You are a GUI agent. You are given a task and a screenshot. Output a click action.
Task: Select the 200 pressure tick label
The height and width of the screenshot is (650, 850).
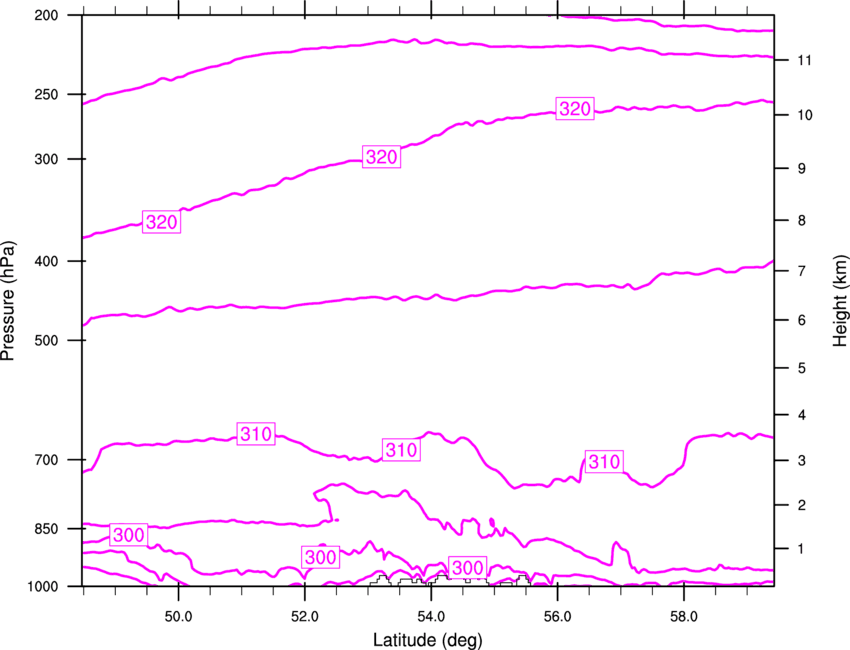(x=47, y=15)
